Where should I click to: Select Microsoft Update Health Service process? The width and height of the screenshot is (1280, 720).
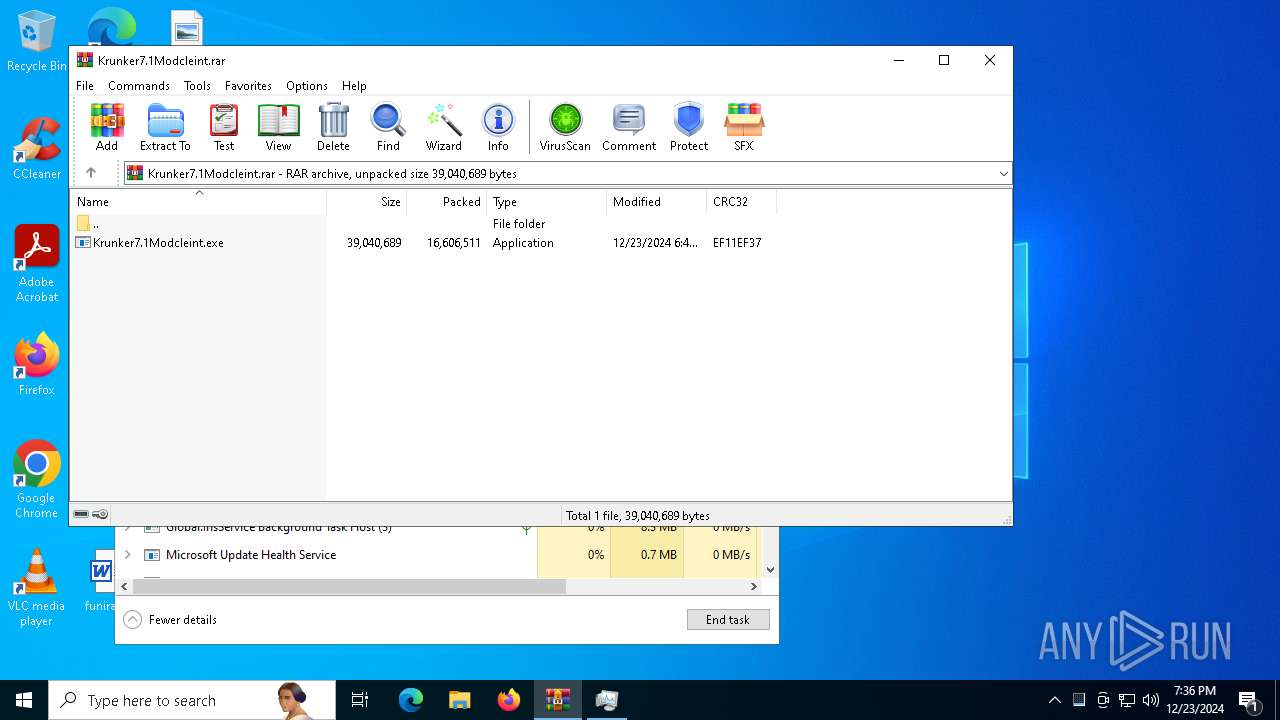[251, 555]
